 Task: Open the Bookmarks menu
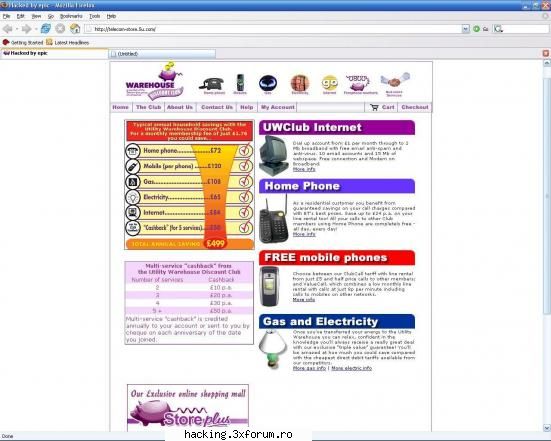tap(71, 16)
